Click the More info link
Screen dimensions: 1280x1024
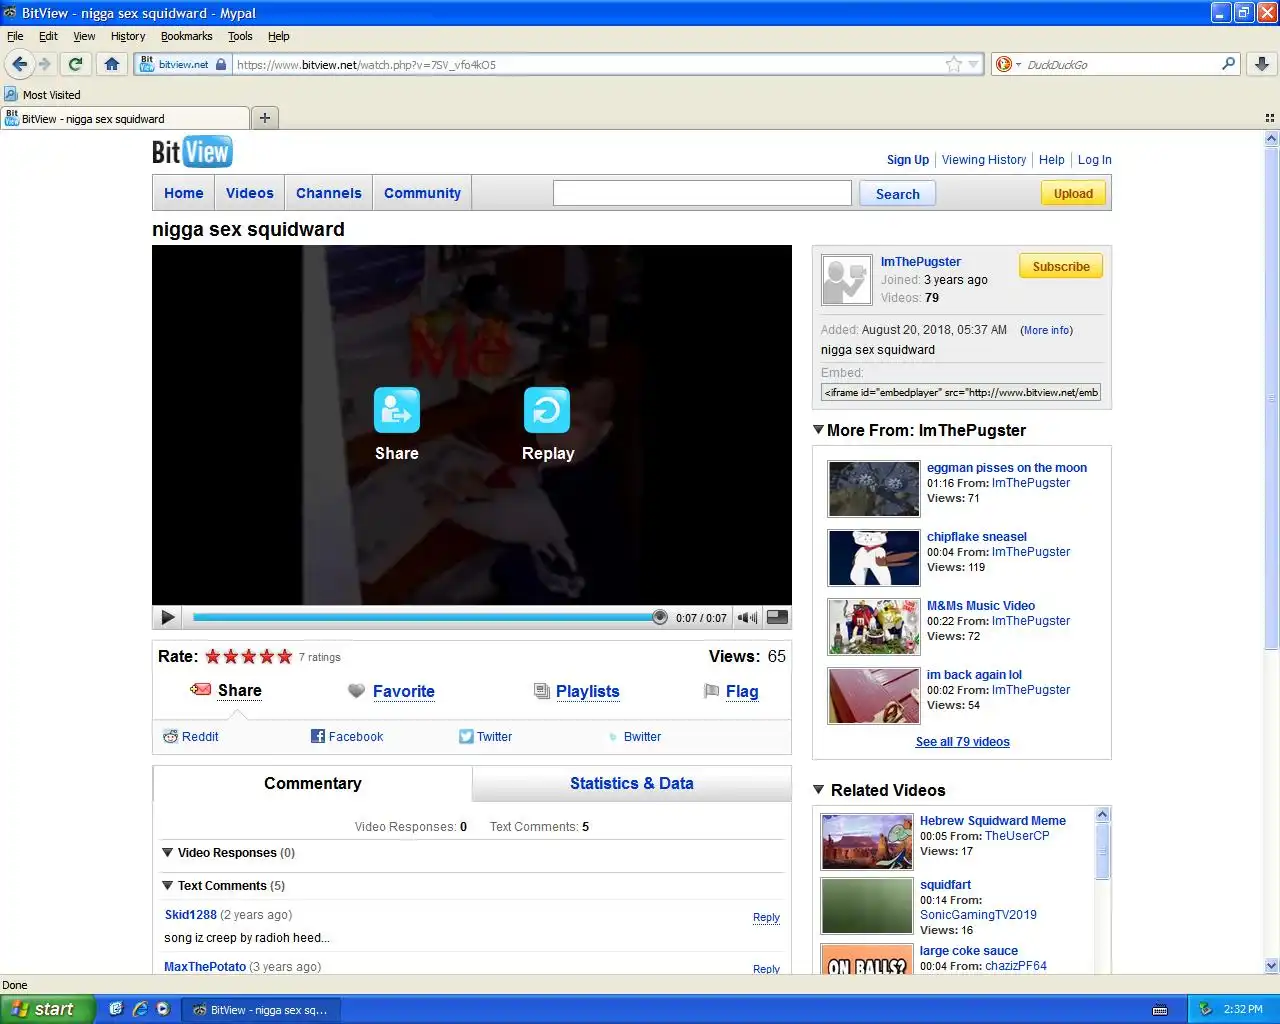[x=1046, y=330]
